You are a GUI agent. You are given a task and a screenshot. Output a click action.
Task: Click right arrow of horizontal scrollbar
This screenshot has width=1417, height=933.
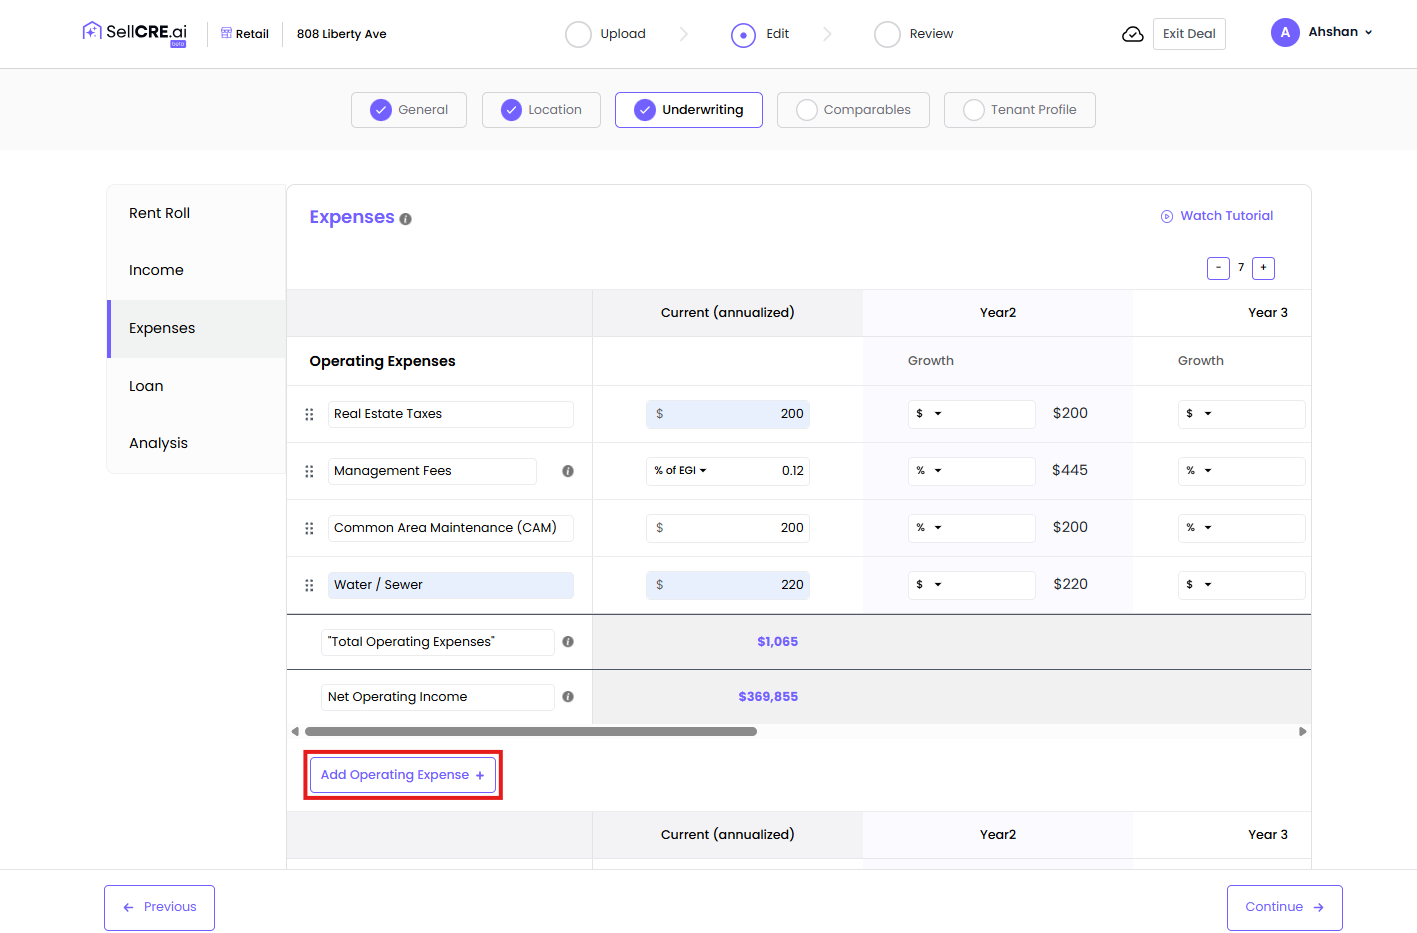coord(1302,731)
